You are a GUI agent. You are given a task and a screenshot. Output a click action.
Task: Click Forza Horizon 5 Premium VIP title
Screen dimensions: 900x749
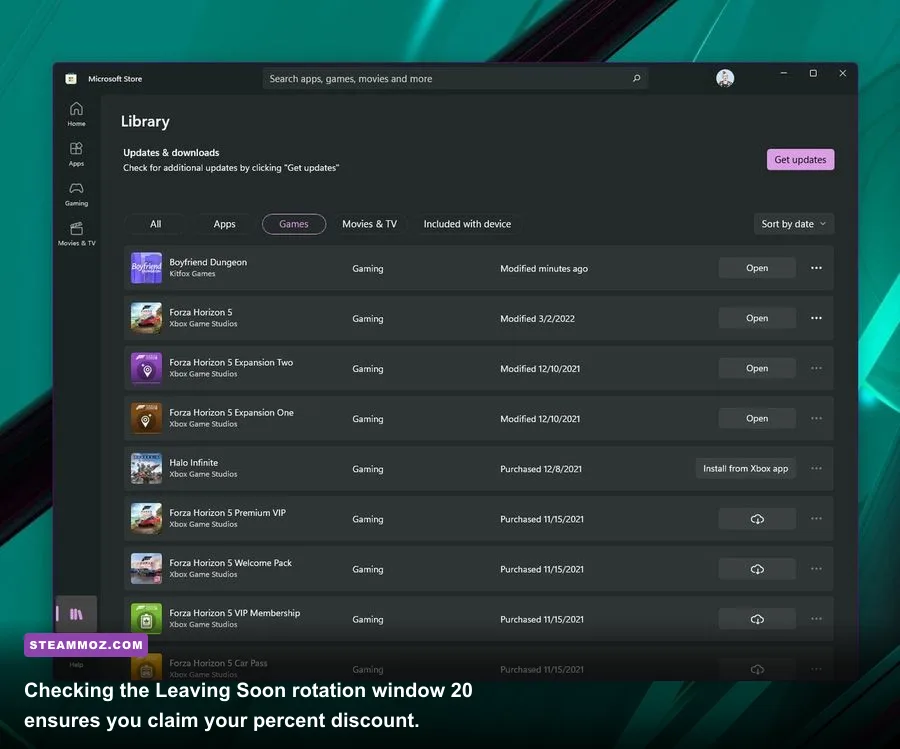tap(227, 513)
